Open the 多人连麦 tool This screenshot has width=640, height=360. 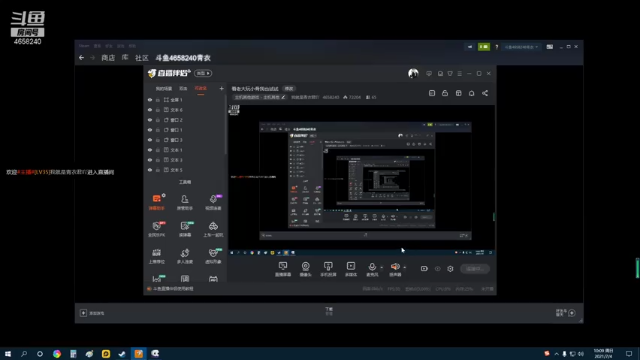[x=185, y=256]
